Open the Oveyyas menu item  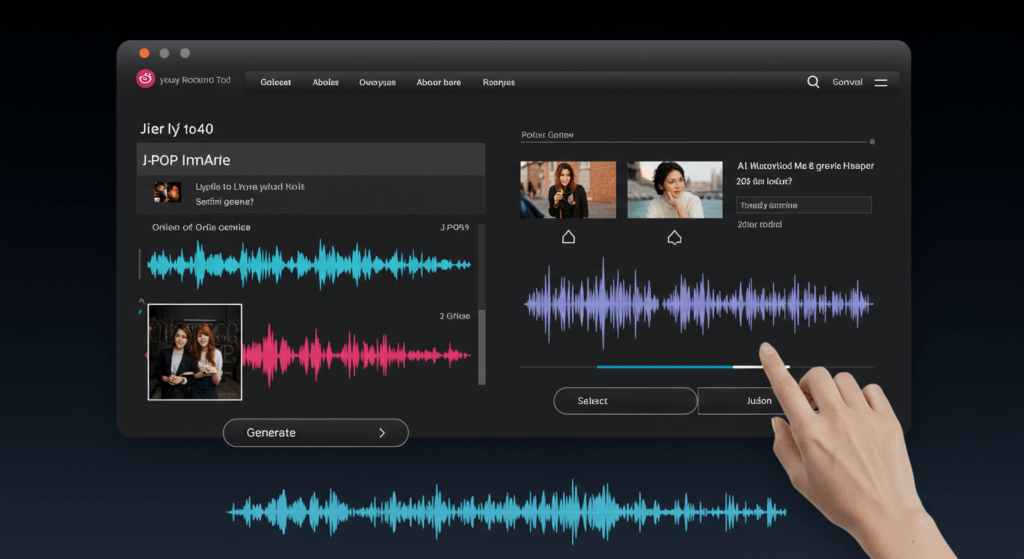(377, 82)
